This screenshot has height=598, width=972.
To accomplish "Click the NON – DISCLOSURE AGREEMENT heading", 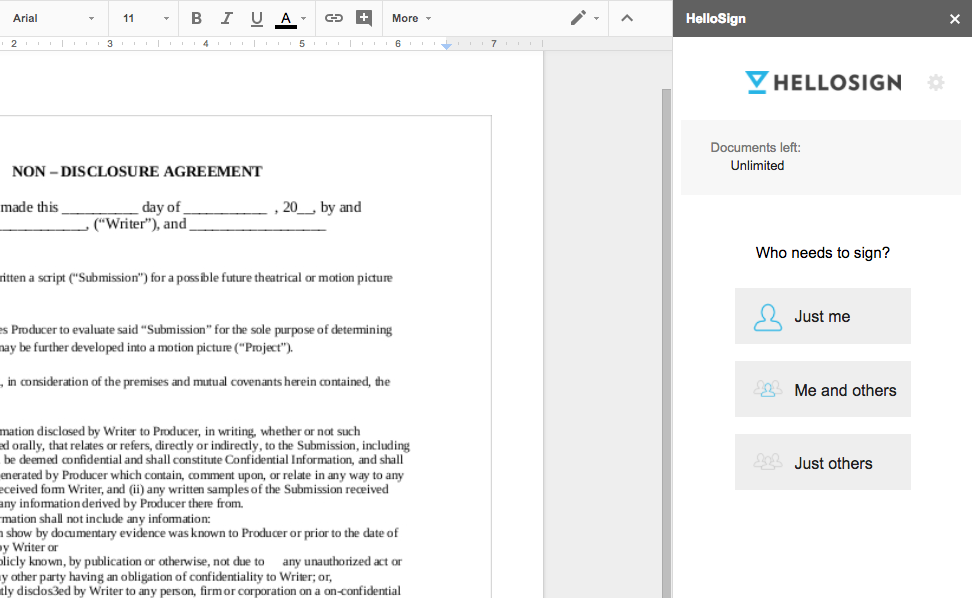I will [137, 172].
